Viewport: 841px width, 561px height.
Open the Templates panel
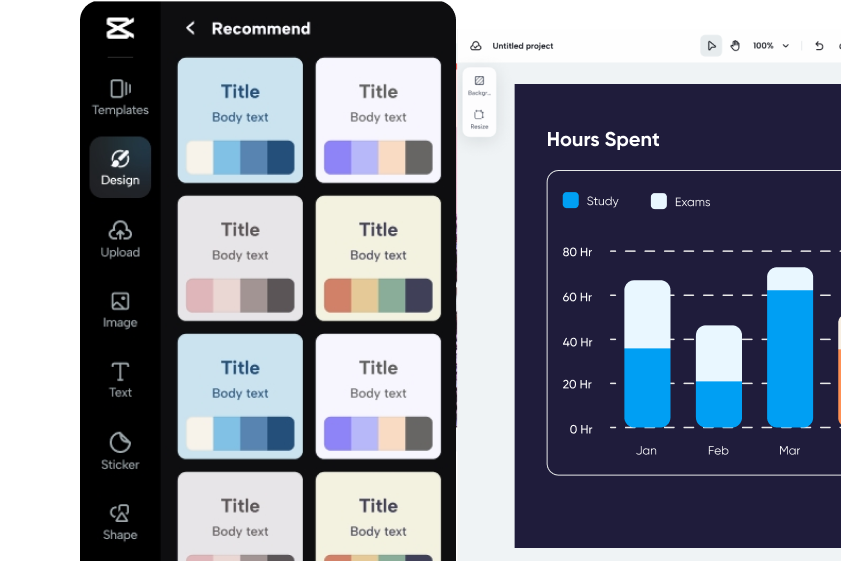tap(120, 98)
